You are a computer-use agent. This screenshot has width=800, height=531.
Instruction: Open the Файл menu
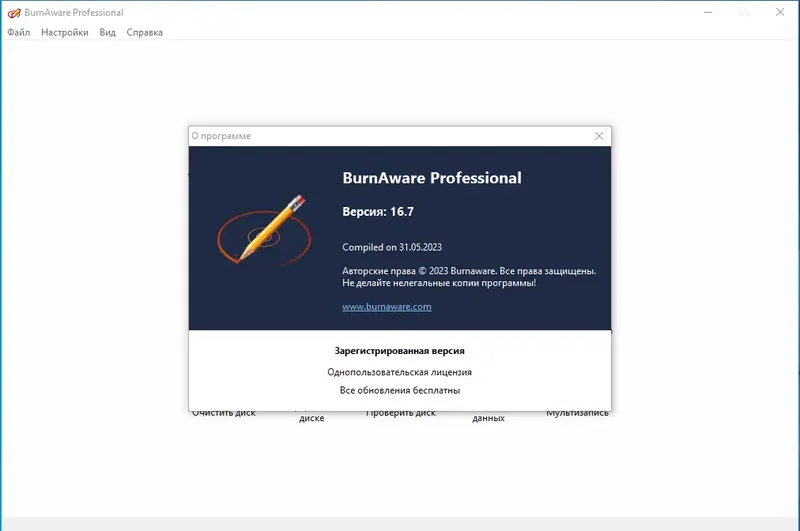coord(18,32)
